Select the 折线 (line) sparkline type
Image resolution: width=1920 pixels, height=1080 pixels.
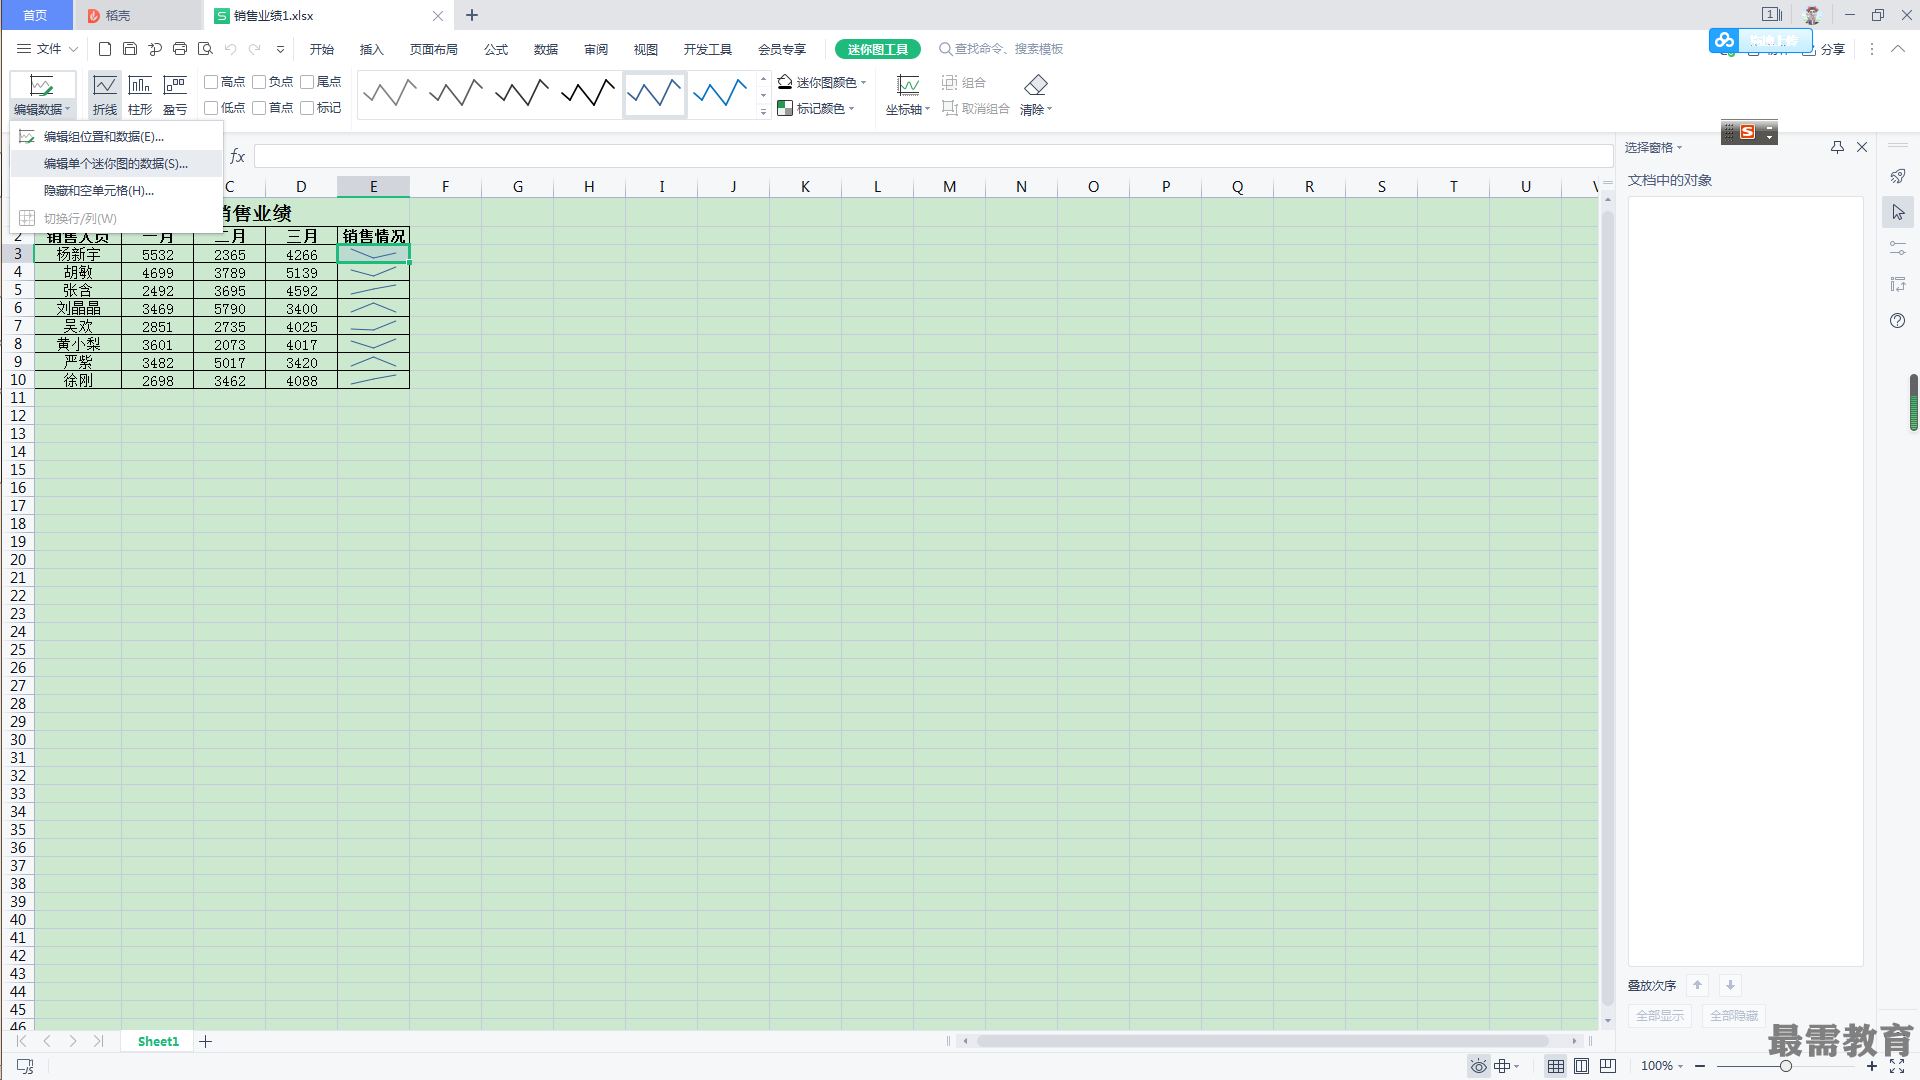105,94
